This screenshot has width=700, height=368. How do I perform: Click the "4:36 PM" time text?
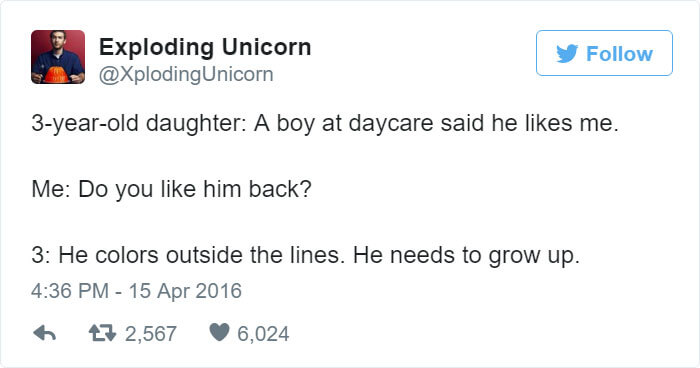coord(70,291)
